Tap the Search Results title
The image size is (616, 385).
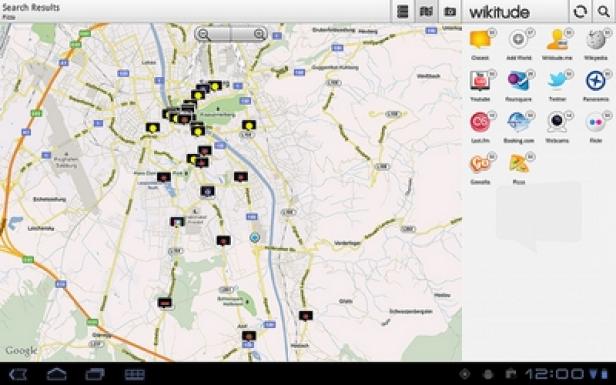tap(31, 7)
